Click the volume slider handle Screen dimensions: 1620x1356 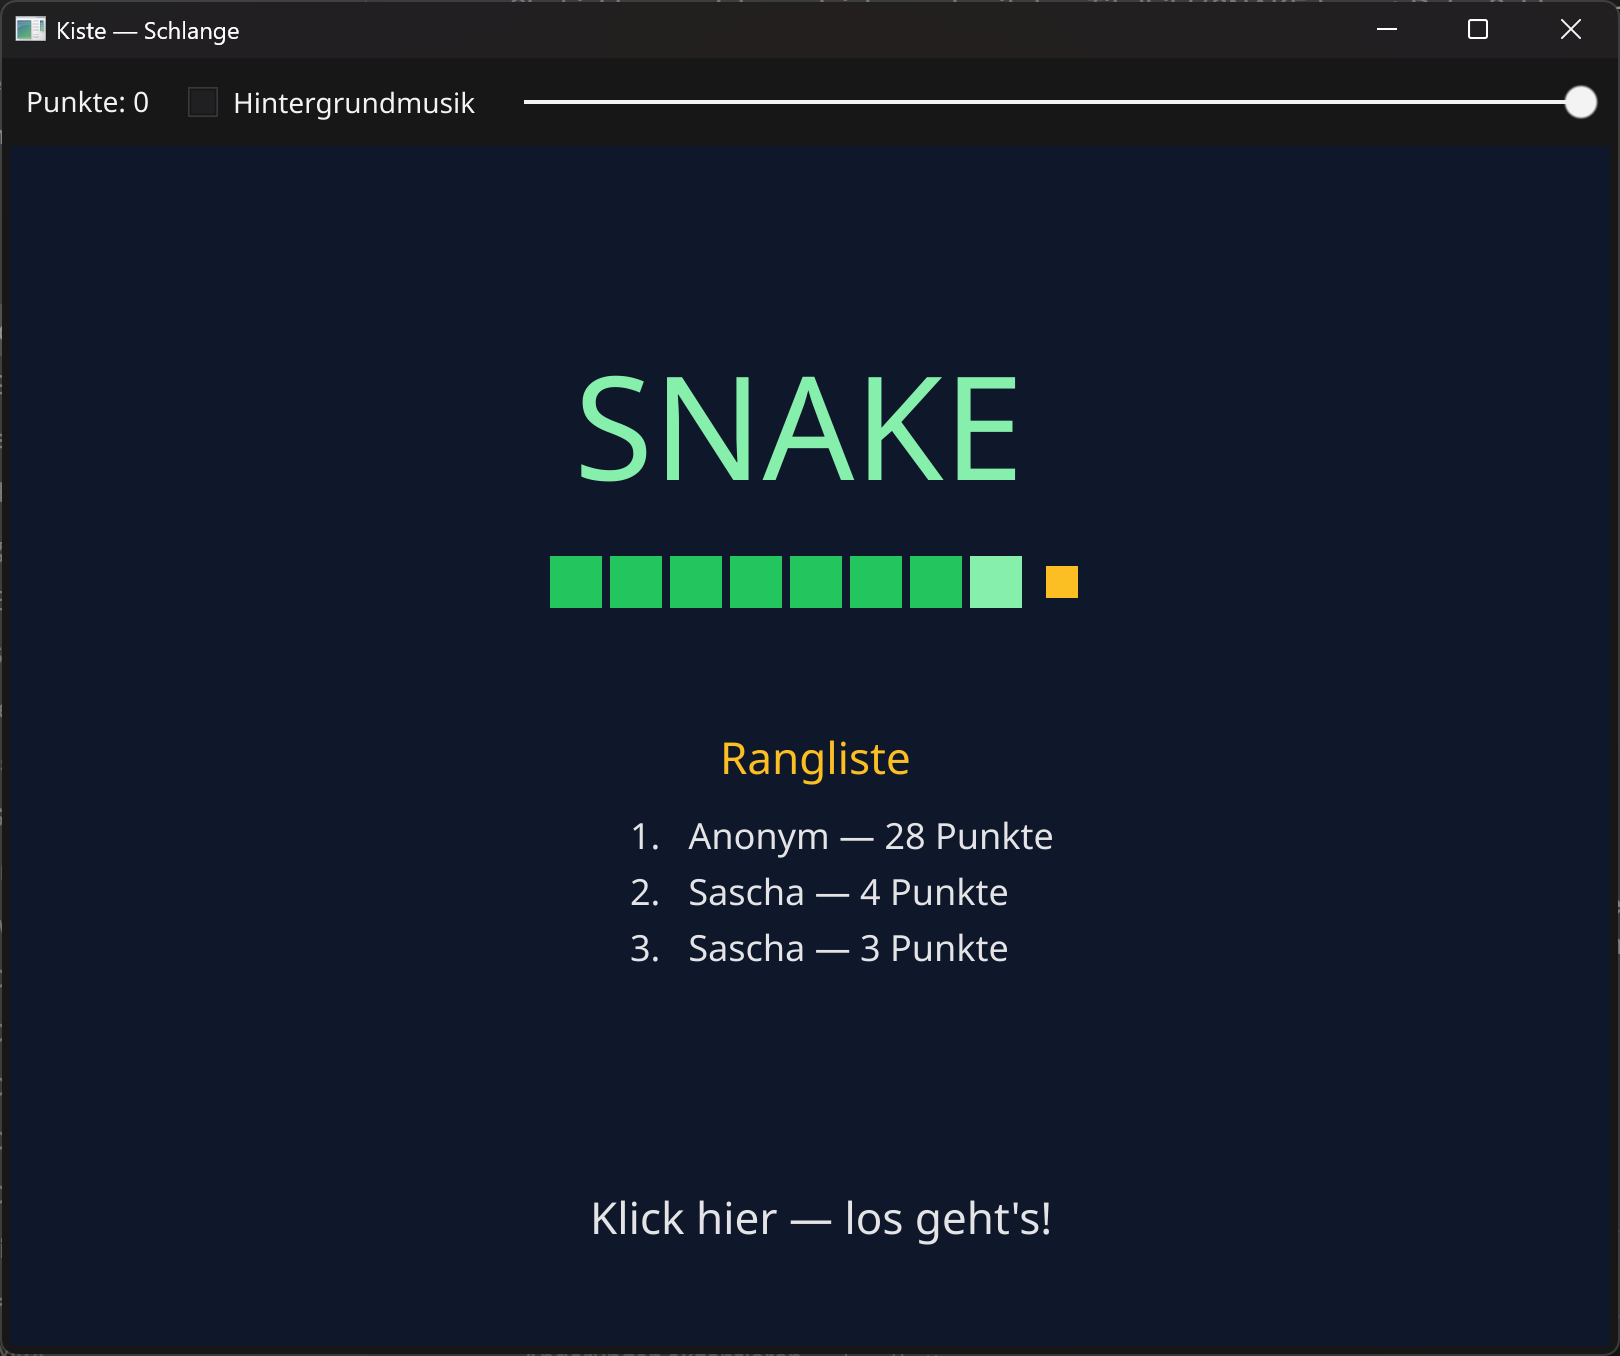(x=1580, y=102)
